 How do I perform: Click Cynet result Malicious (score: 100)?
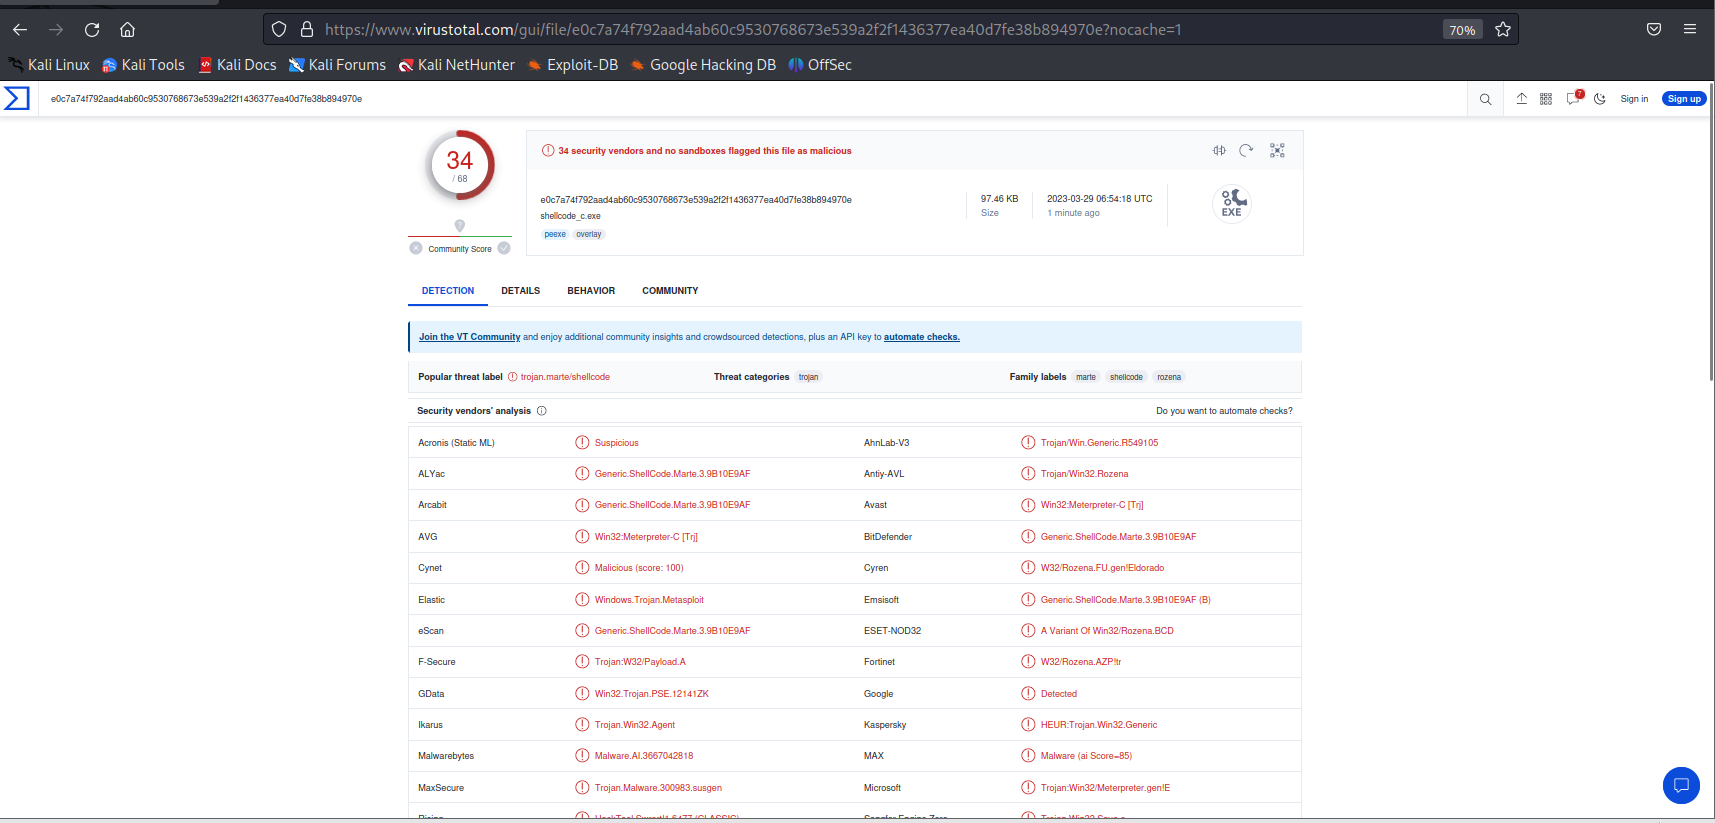coord(639,568)
